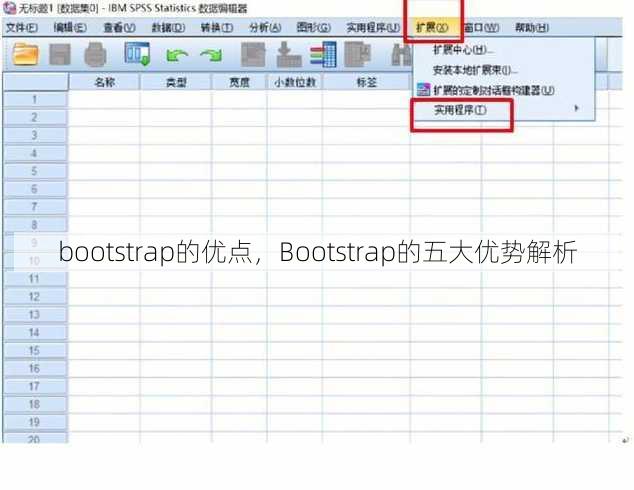
Task: Click the 扩展(X) menu bar item
Action: tap(432, 27)
